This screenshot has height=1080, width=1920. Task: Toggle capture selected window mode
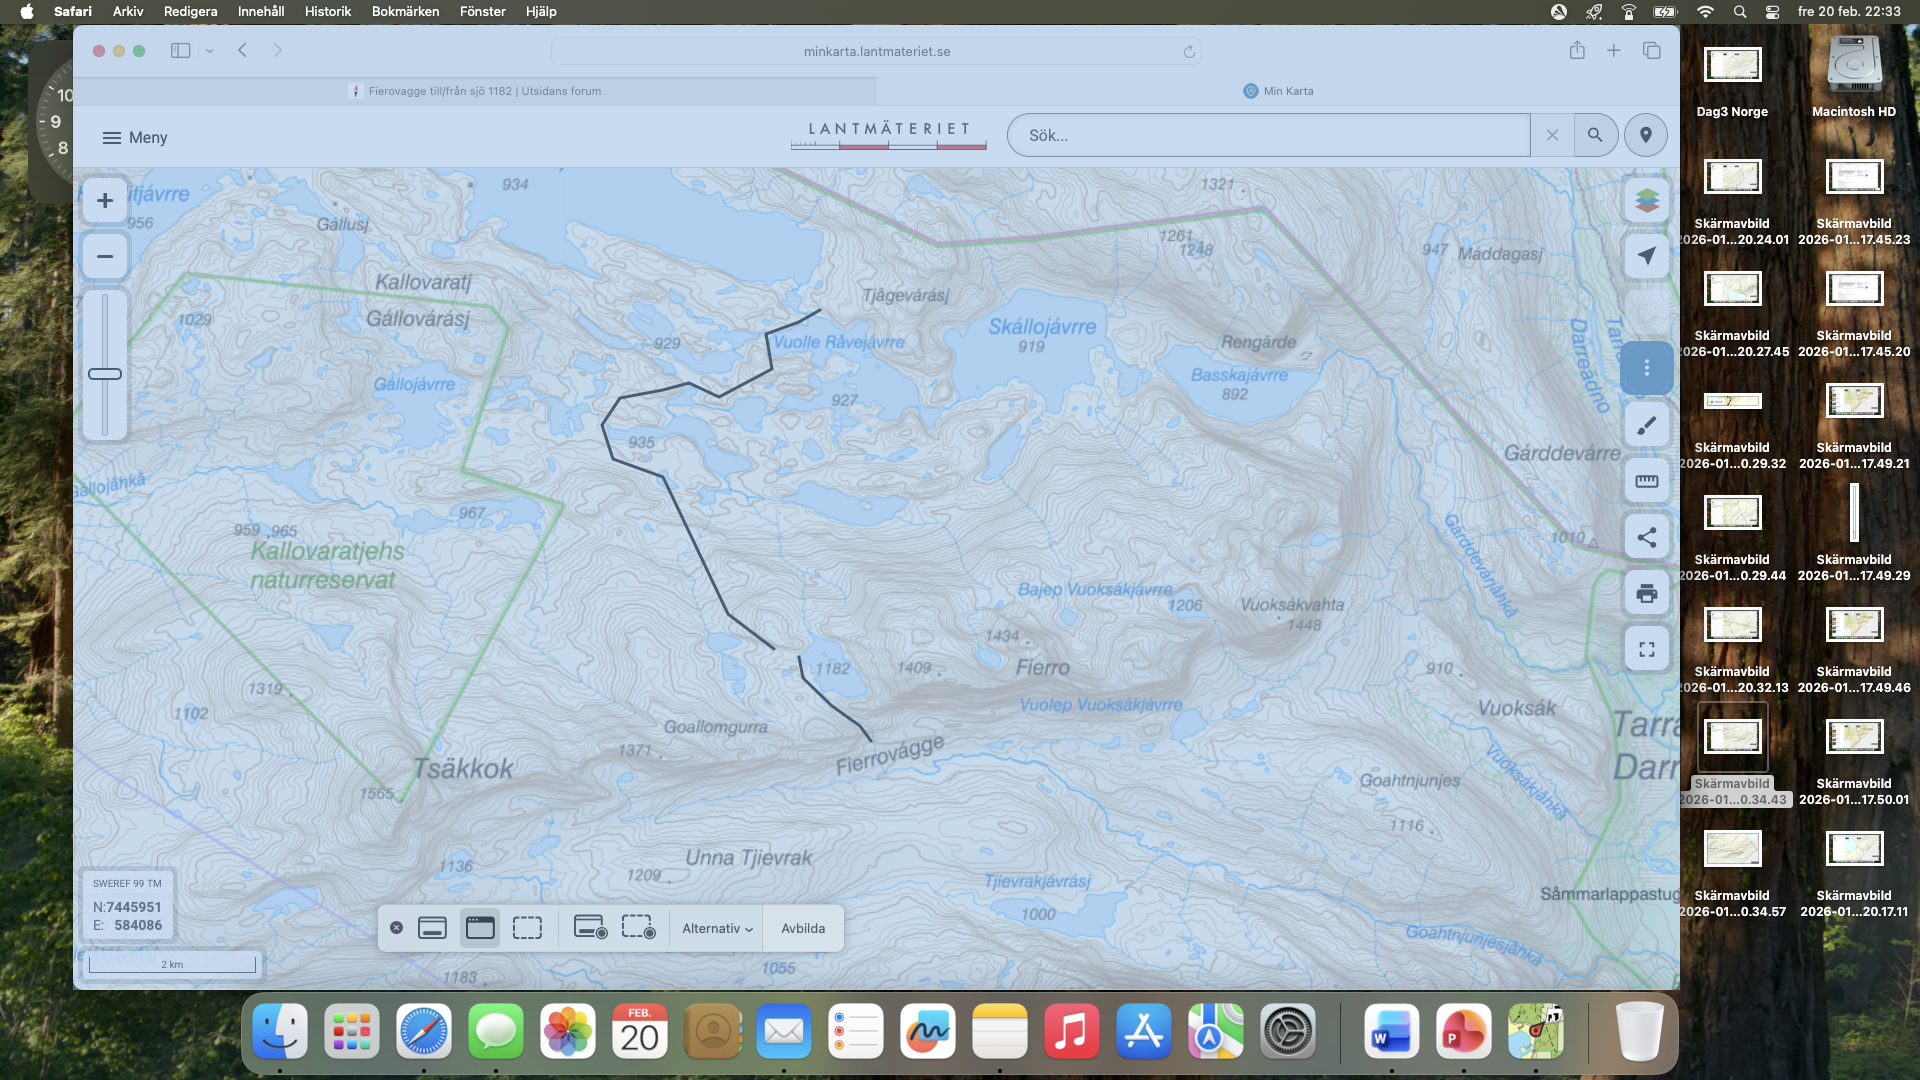click(x=480, y=928)
